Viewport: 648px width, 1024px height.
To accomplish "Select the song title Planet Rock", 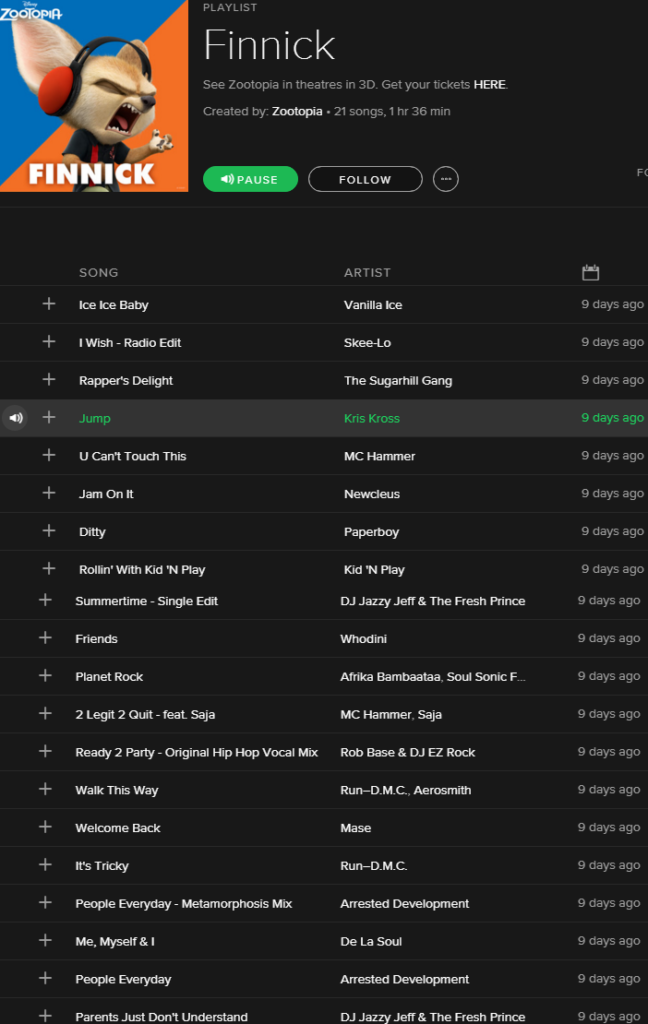I will coord(109,677).
